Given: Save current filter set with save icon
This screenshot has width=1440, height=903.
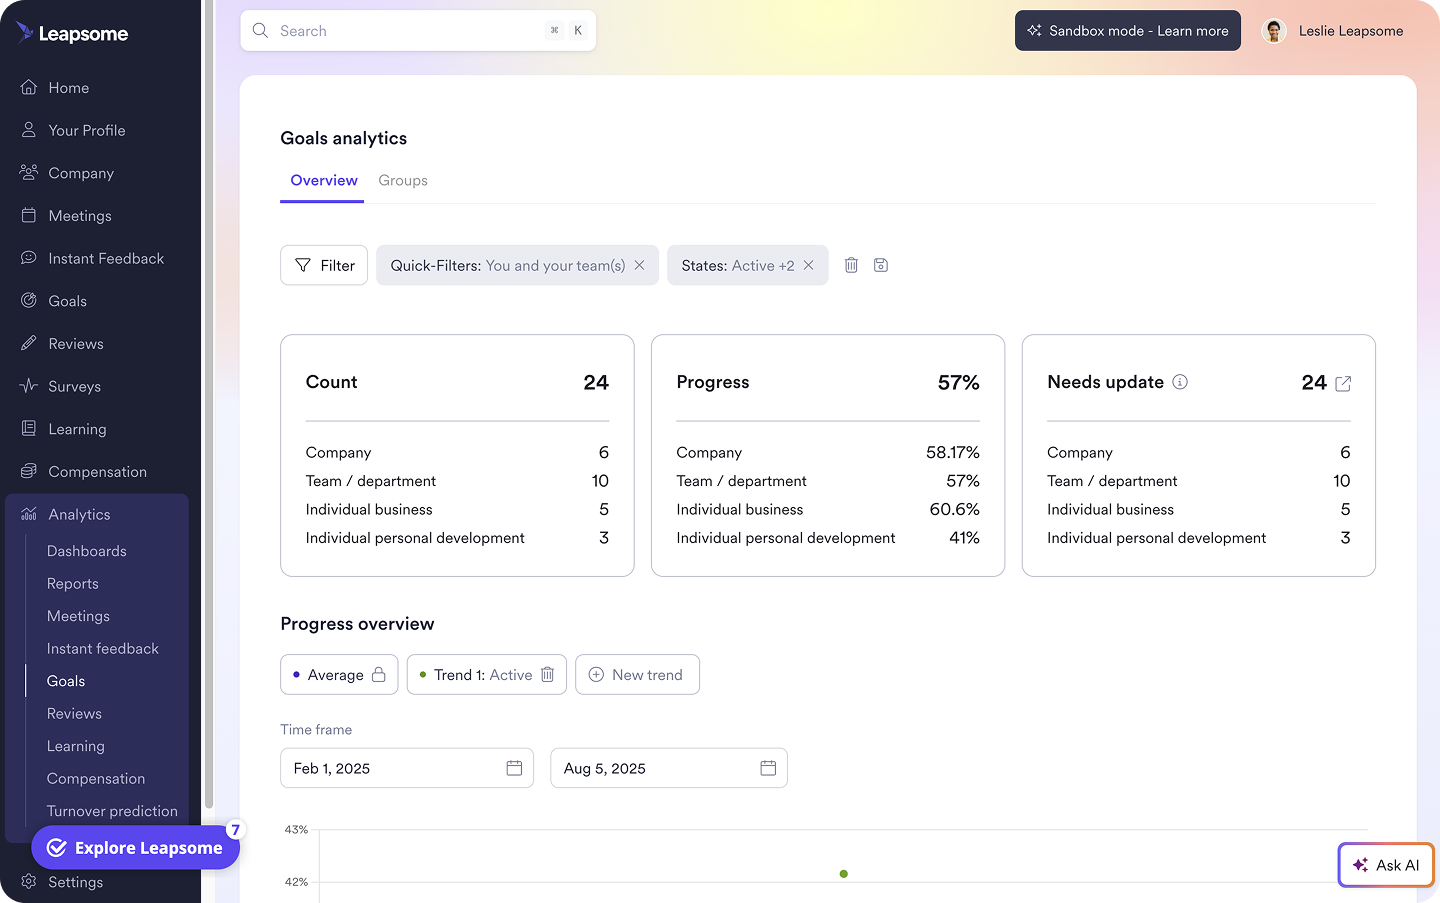Looking at the screenshot, I should (880, 265).
